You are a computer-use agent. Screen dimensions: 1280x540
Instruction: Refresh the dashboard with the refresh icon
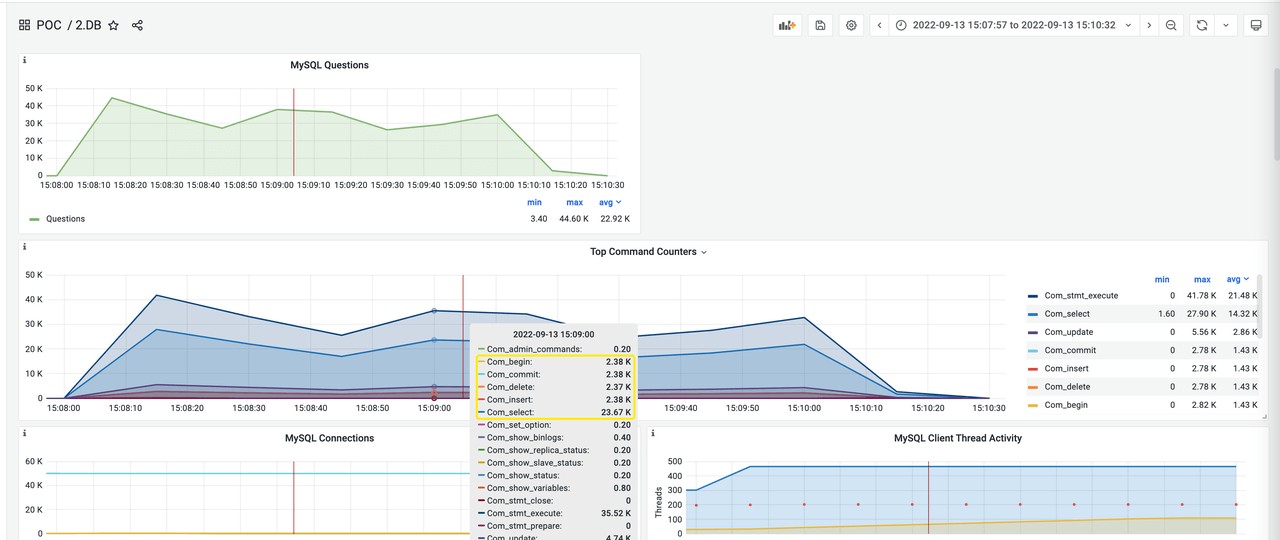point(1202,25)
